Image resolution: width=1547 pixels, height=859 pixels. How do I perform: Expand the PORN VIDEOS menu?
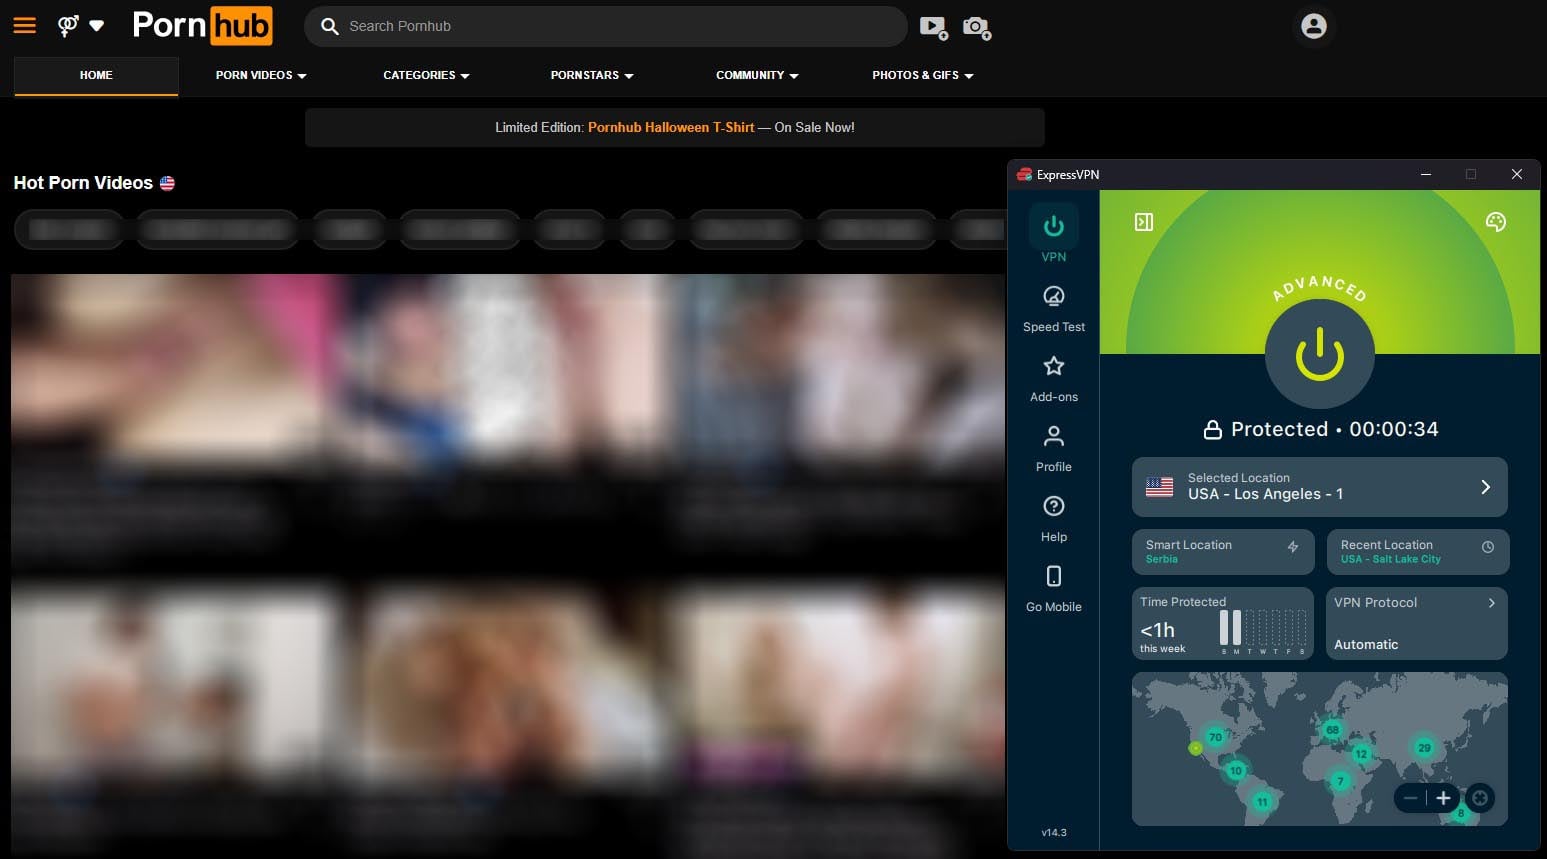click(261, 75)
